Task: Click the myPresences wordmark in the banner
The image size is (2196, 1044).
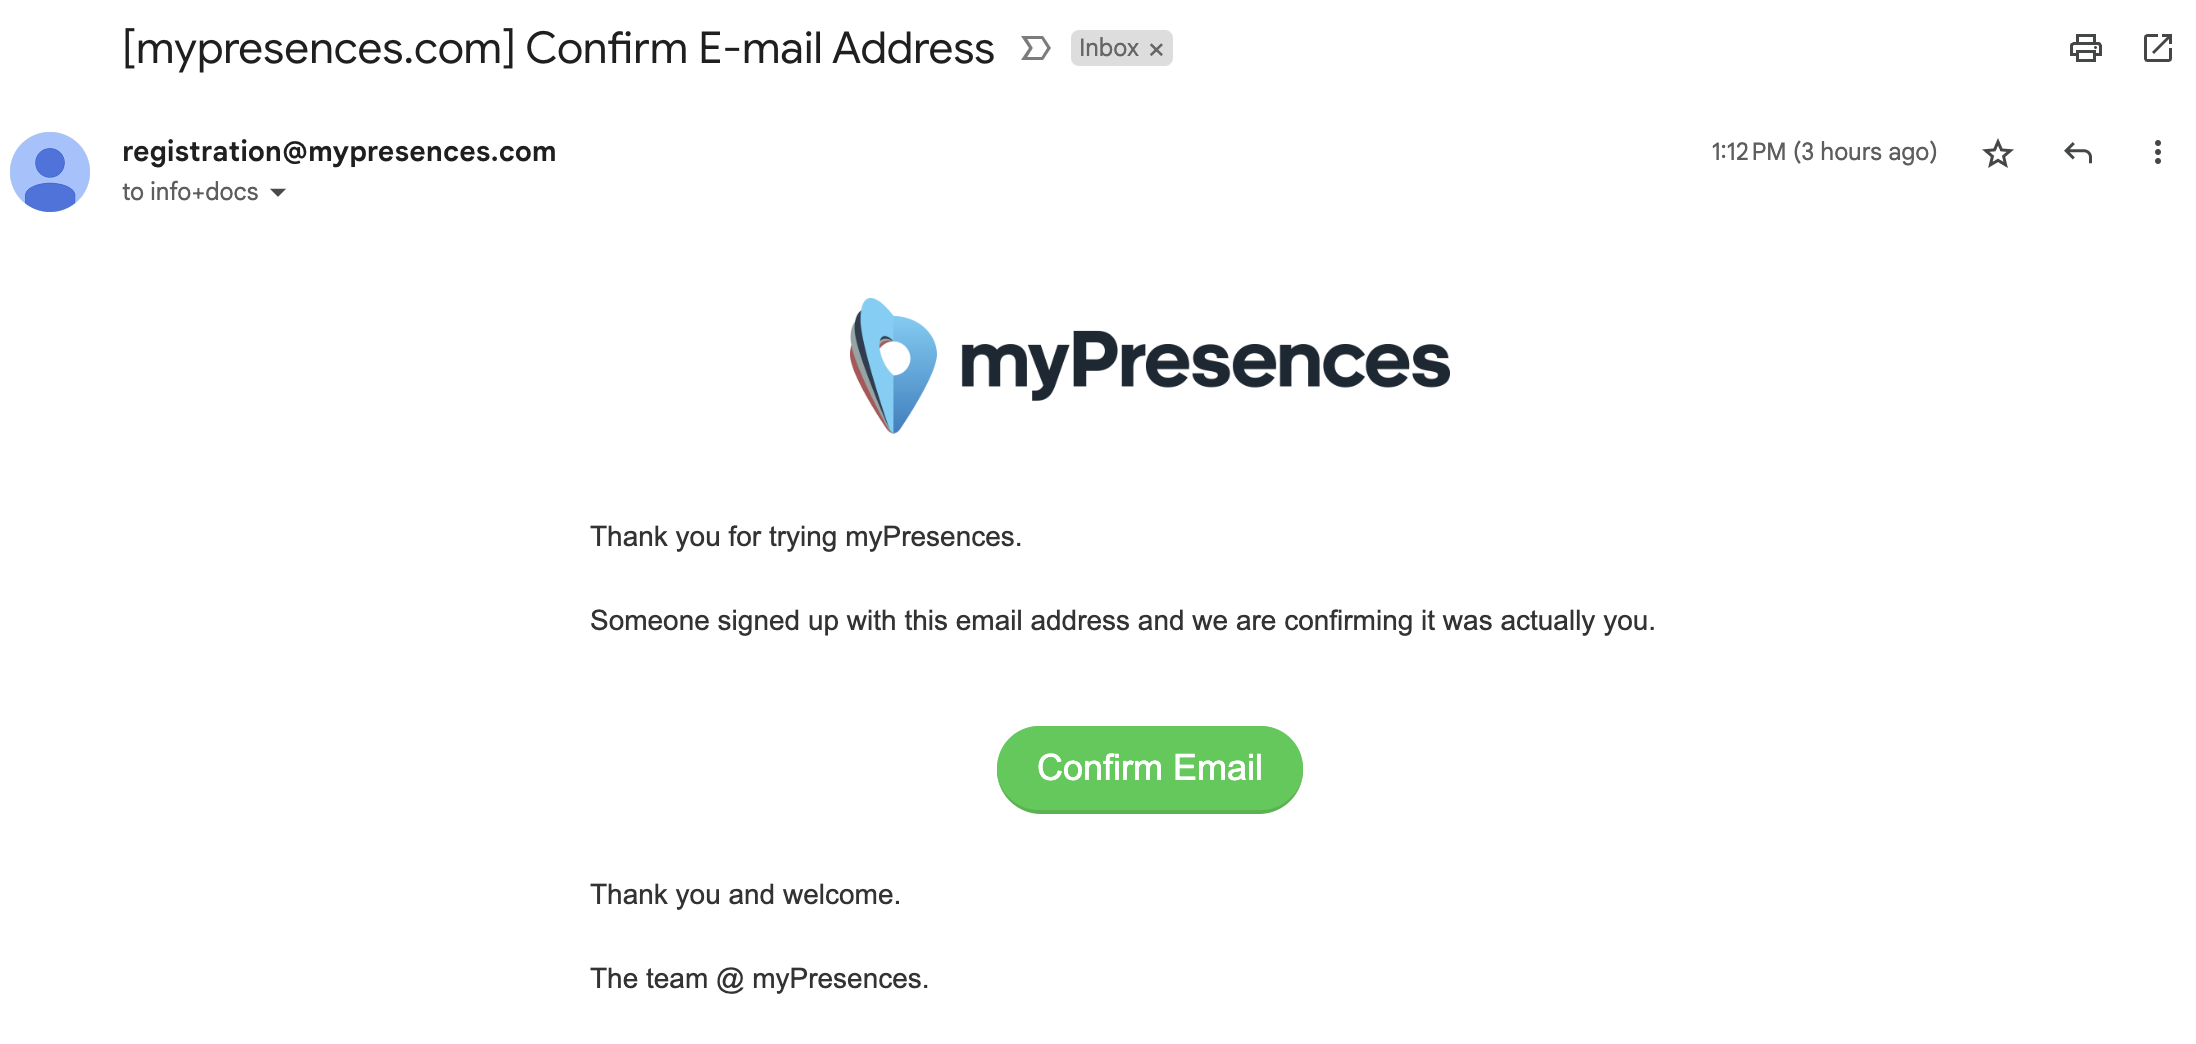Action: click(x=1205, y=362)
